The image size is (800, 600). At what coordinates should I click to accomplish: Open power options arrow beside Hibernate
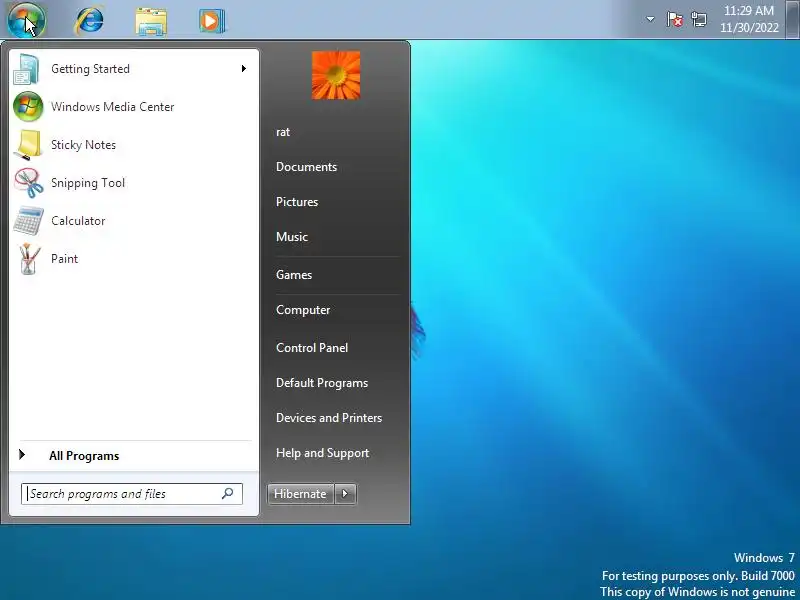point(345,494)
